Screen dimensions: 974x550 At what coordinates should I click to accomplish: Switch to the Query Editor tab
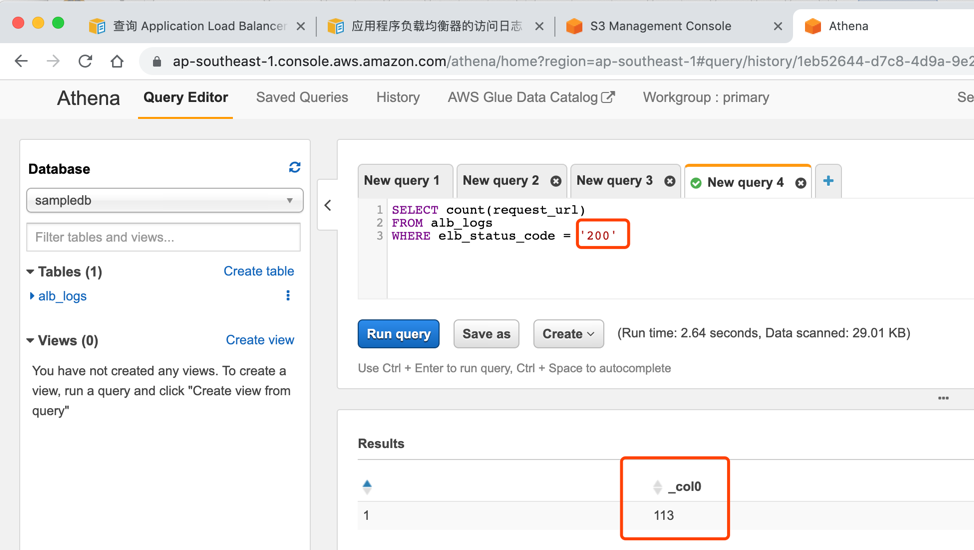[x=186, y=98]
